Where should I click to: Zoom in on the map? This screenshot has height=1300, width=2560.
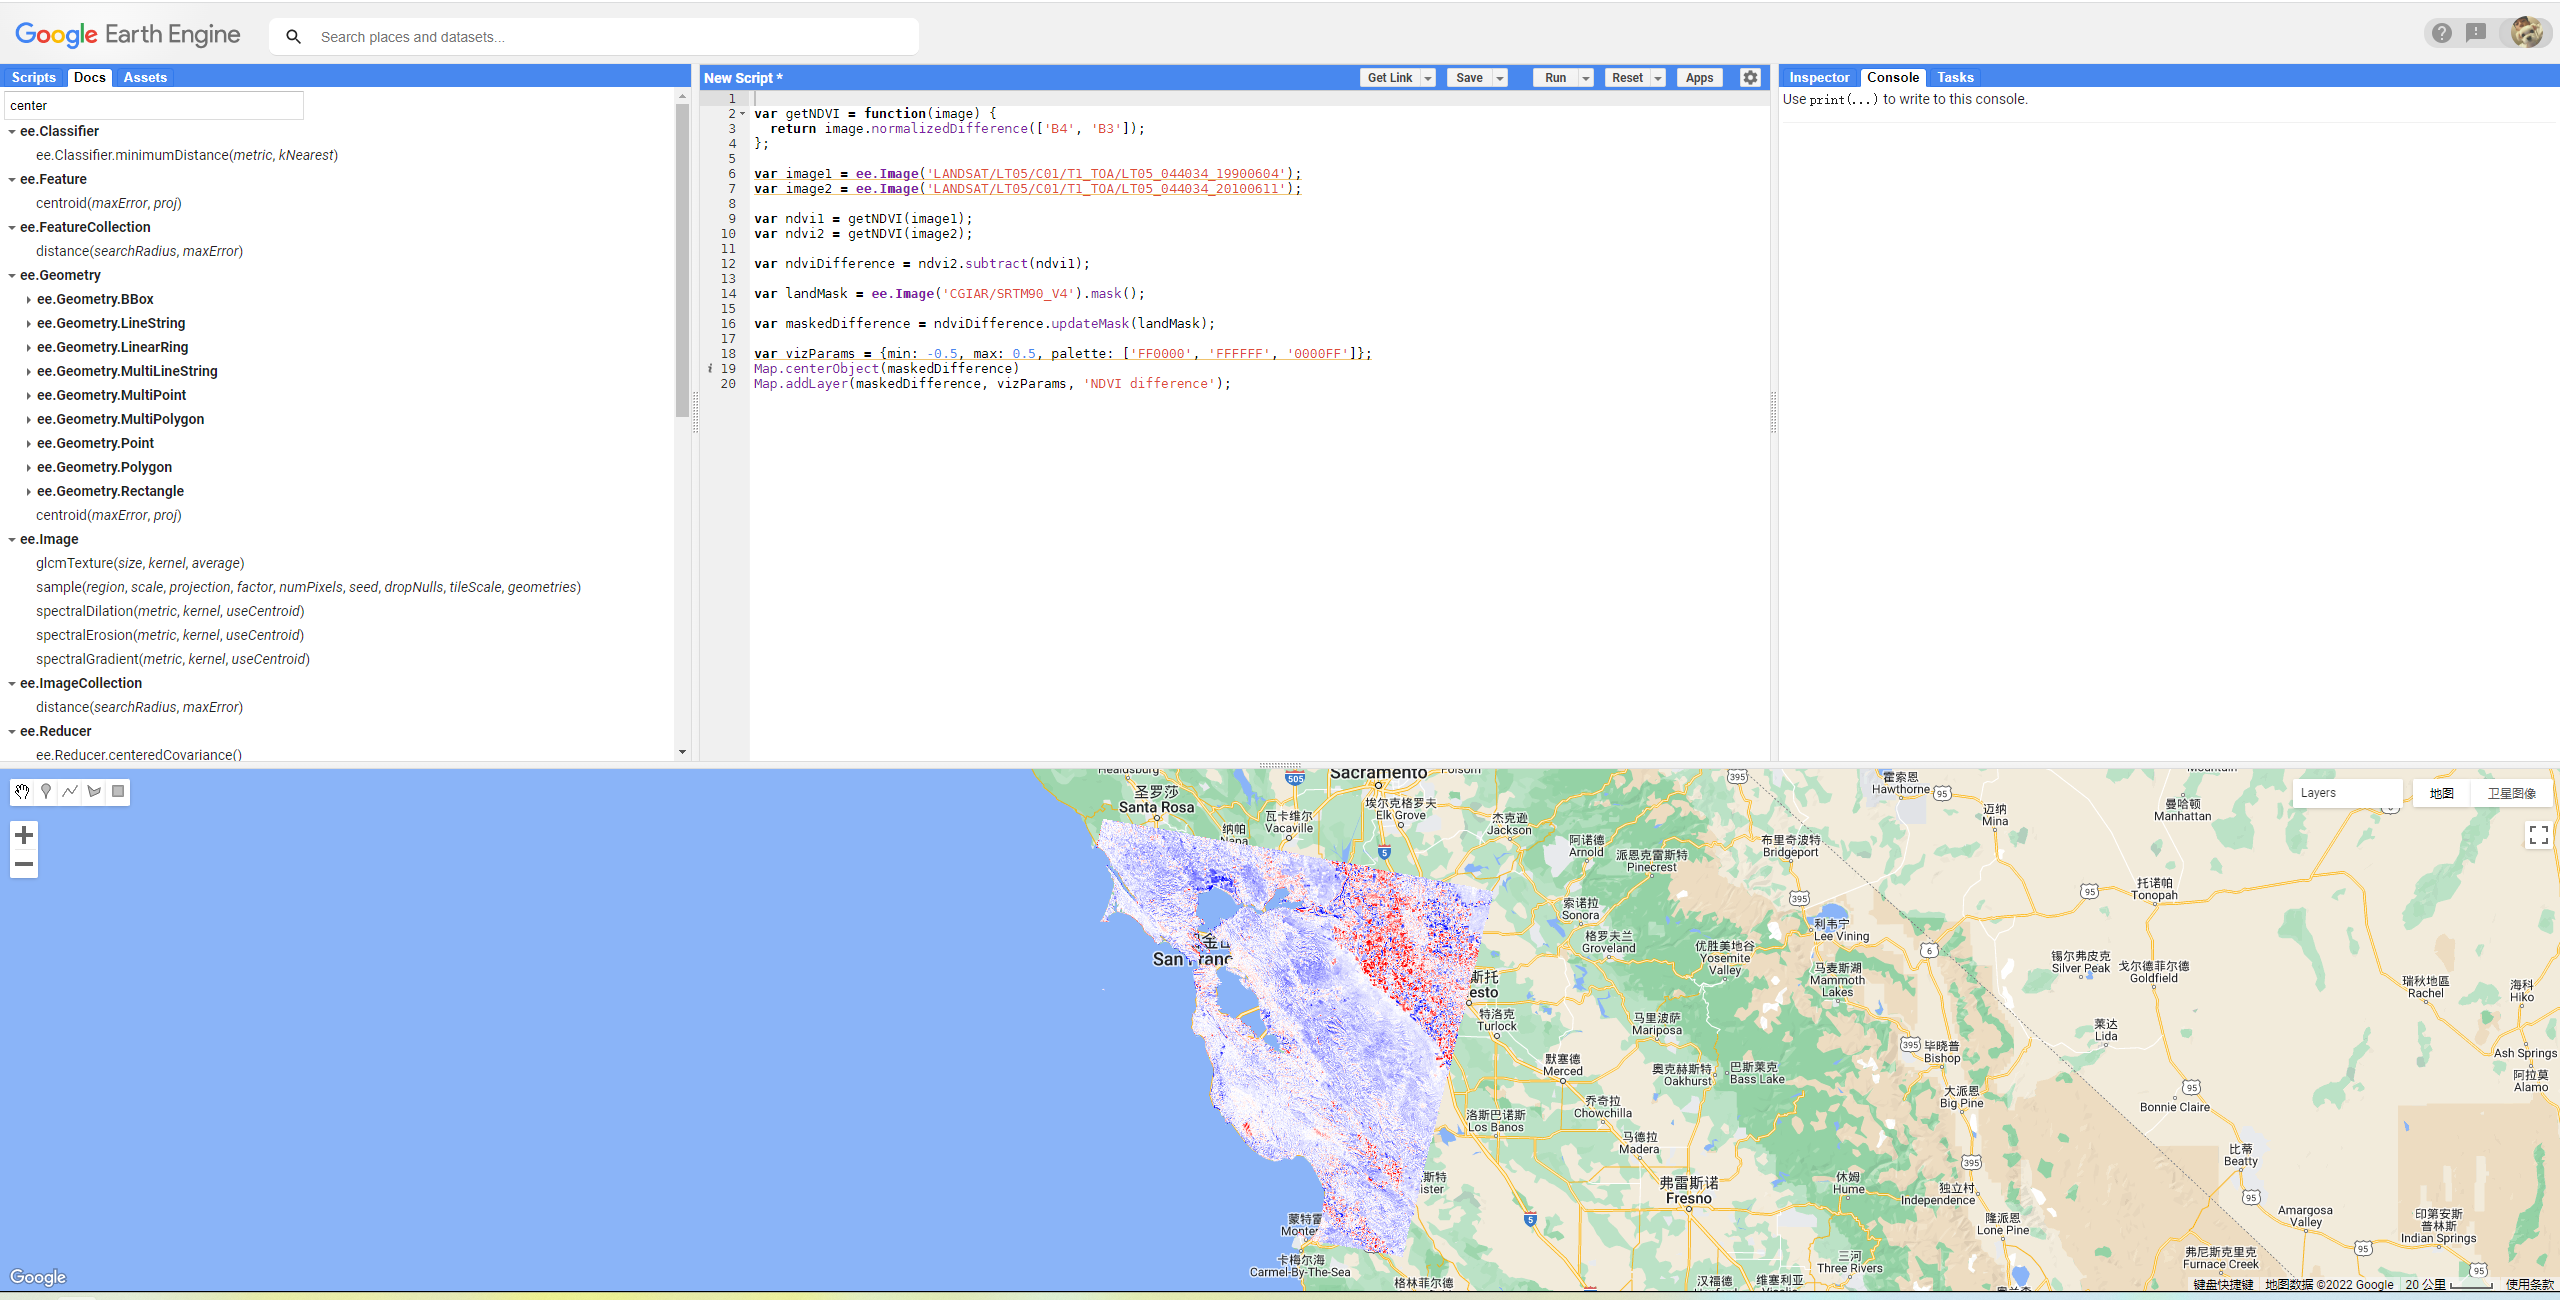pyautogui.click(x=24, y=835)
